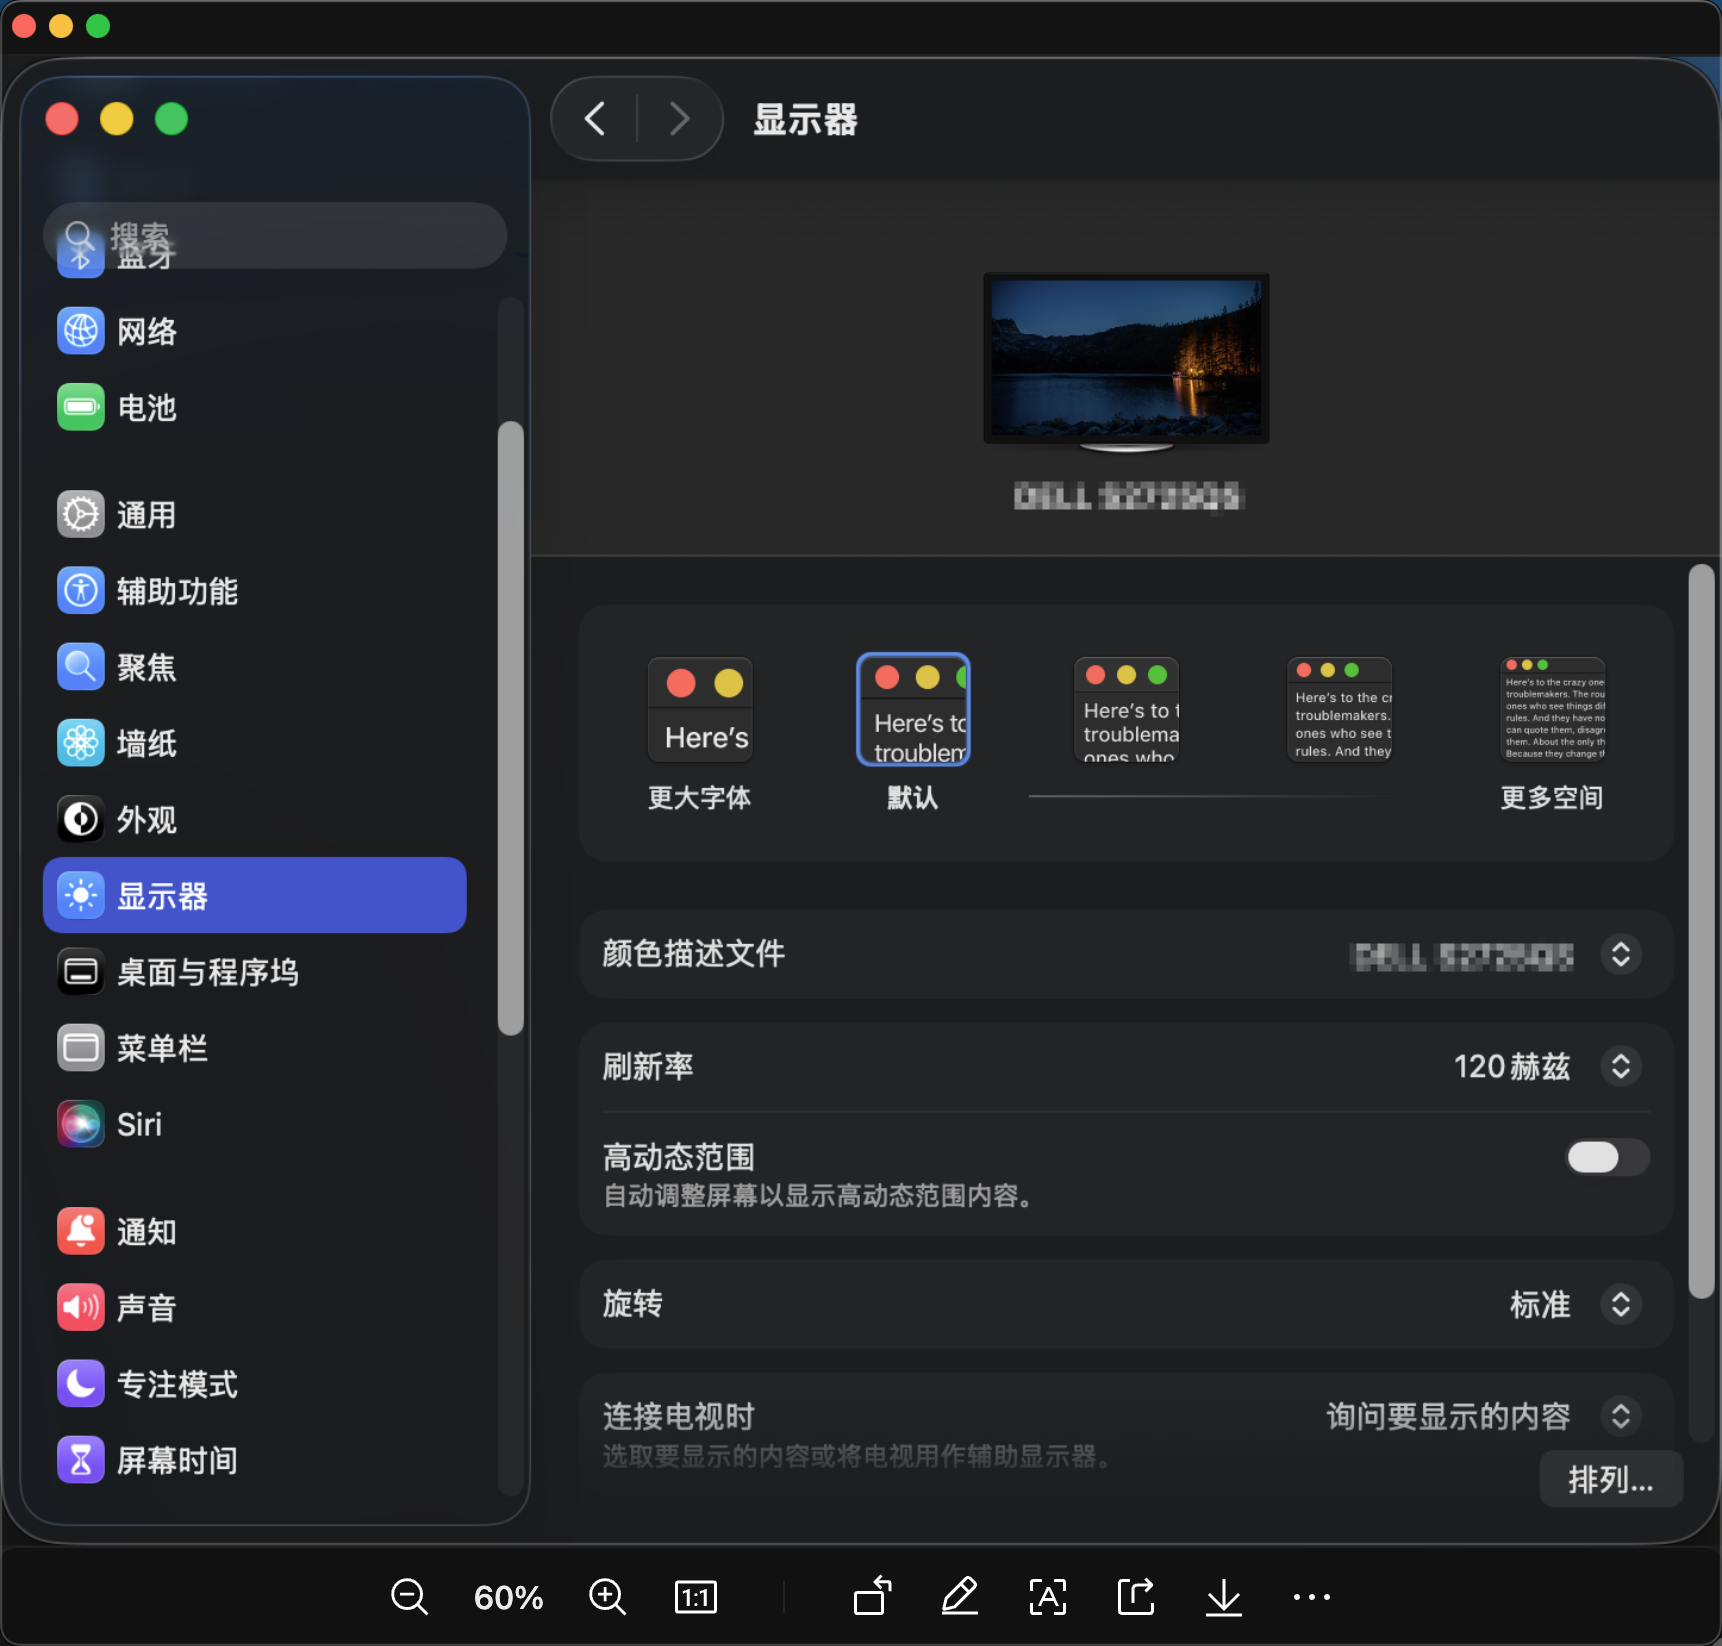This screenshot has height=1646, width=1722.
Task: Click the 1:1 actual size icon
Action: [x=696, y=1597]
